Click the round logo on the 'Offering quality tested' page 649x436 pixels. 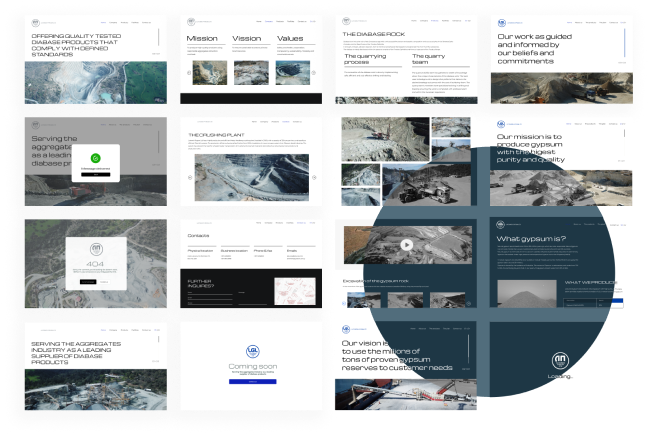[36, 23]
